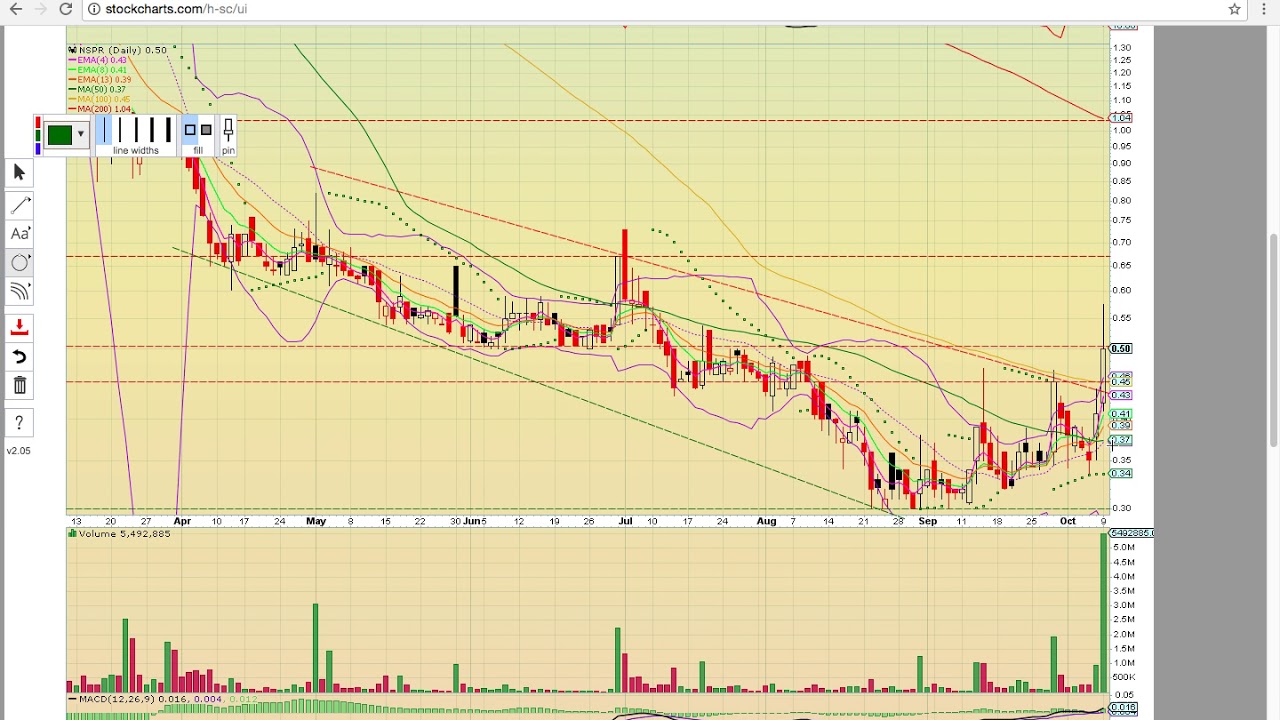
Task: Click the Volume 5,492,885 label
Action: click(119, 534)
